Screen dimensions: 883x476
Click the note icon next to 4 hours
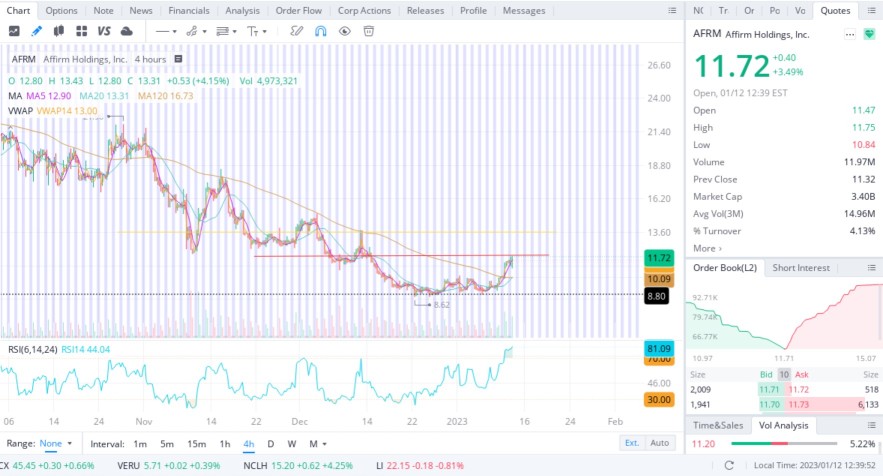178,59
